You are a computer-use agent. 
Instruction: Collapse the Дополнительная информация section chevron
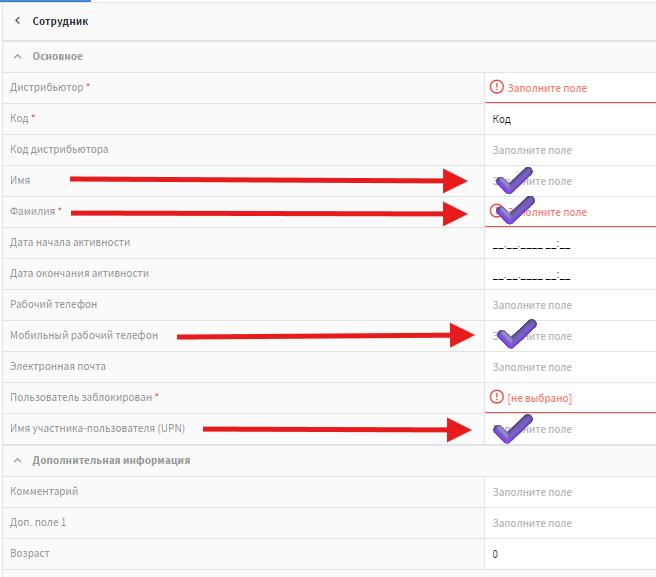click(17, 460)
